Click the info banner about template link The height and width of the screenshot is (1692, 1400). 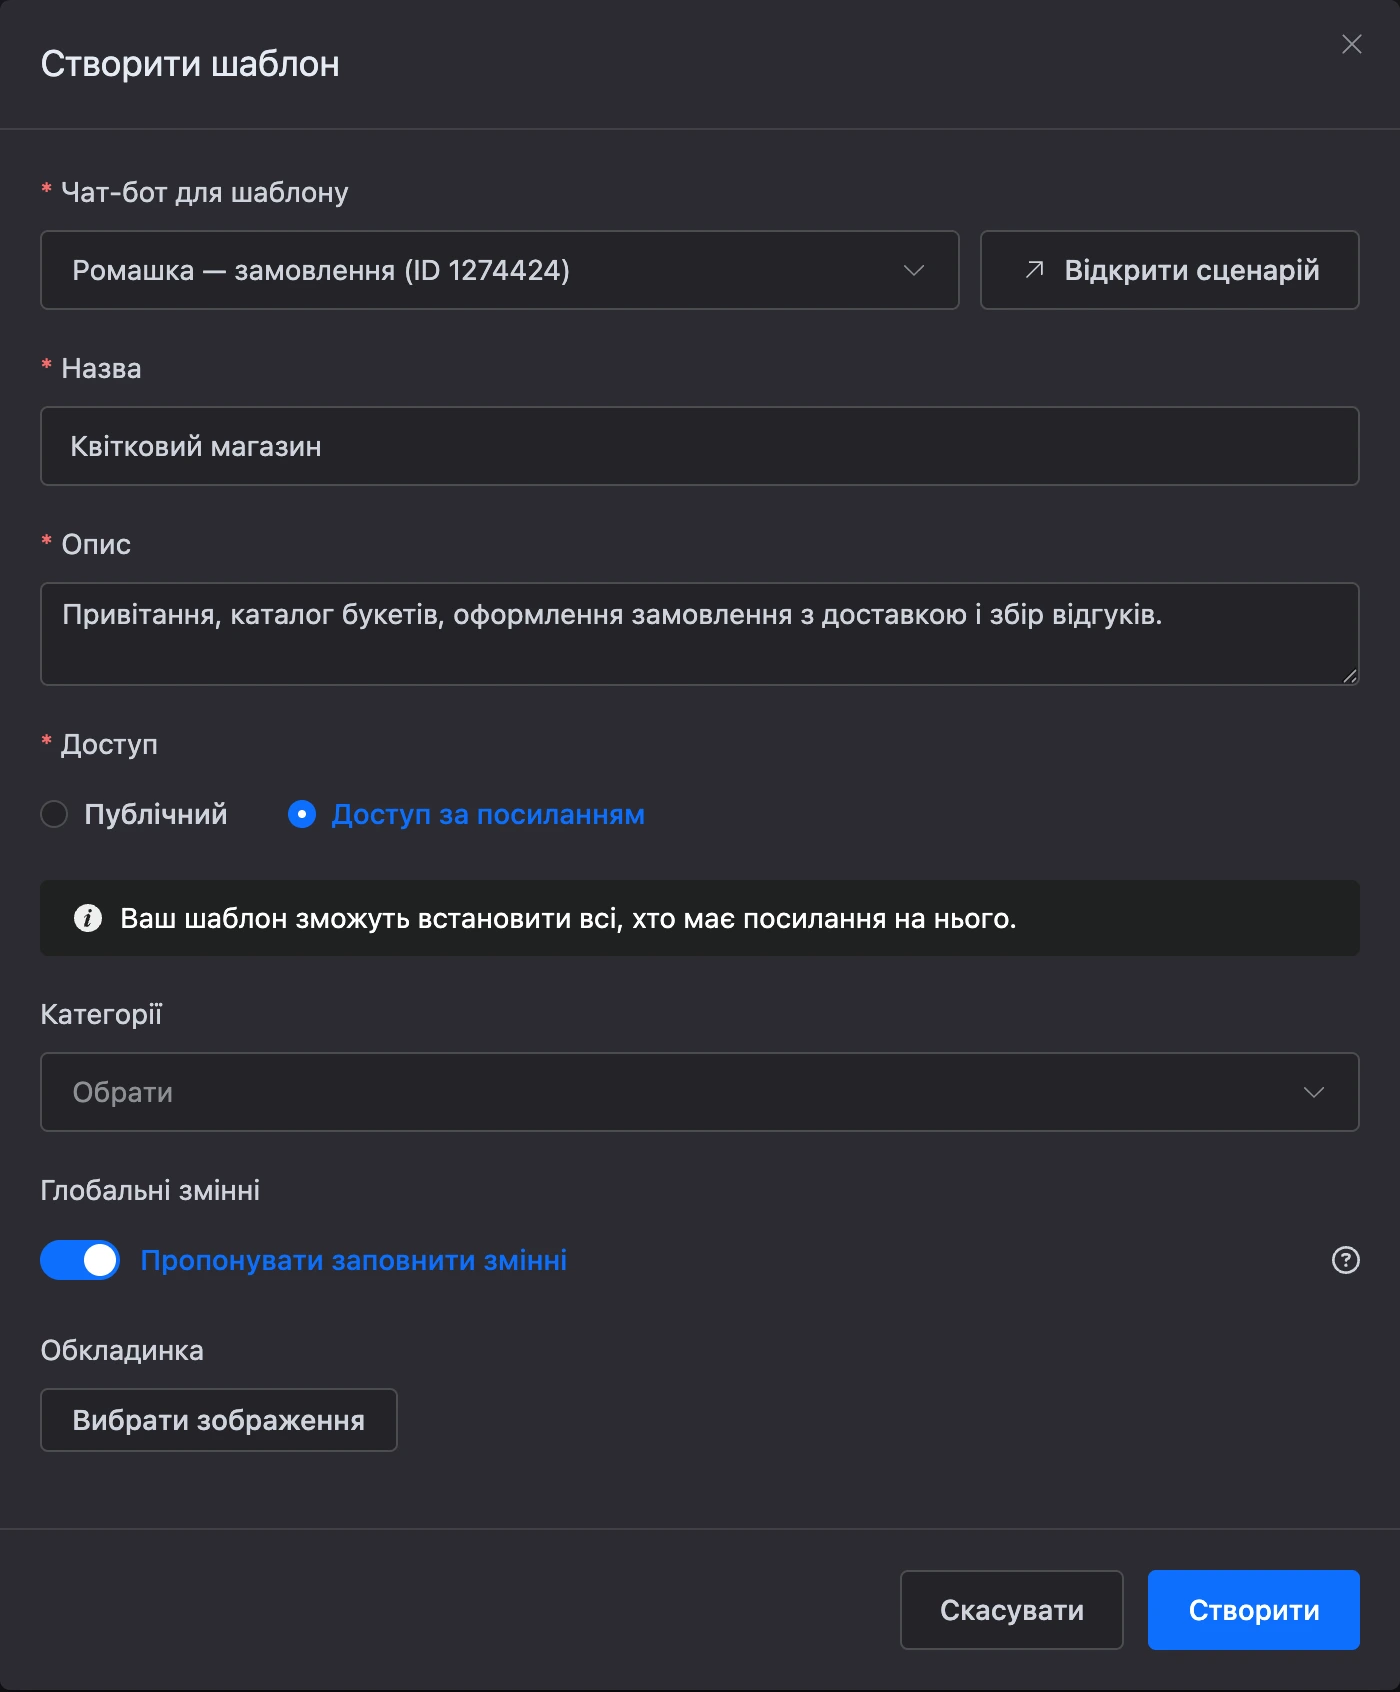point(700,918)
